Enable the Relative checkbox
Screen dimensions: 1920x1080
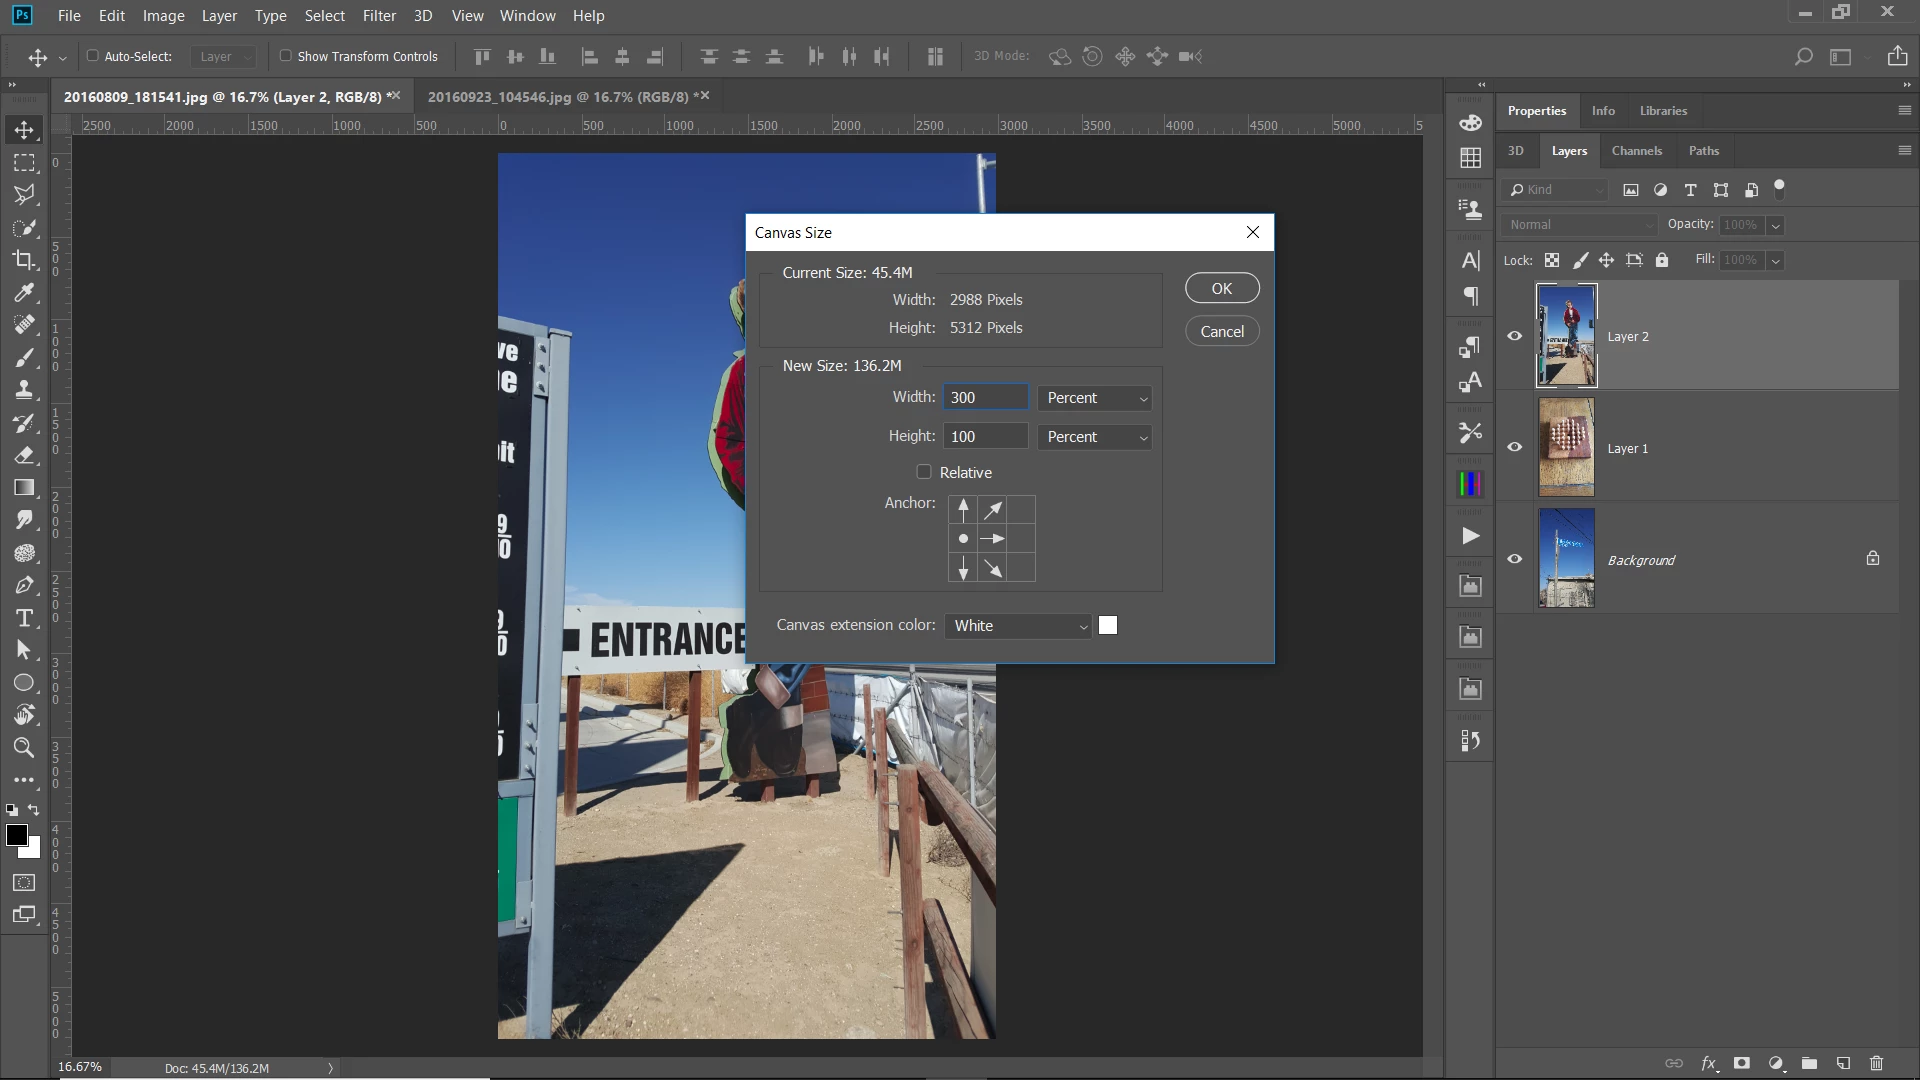(x=924, y=472)
